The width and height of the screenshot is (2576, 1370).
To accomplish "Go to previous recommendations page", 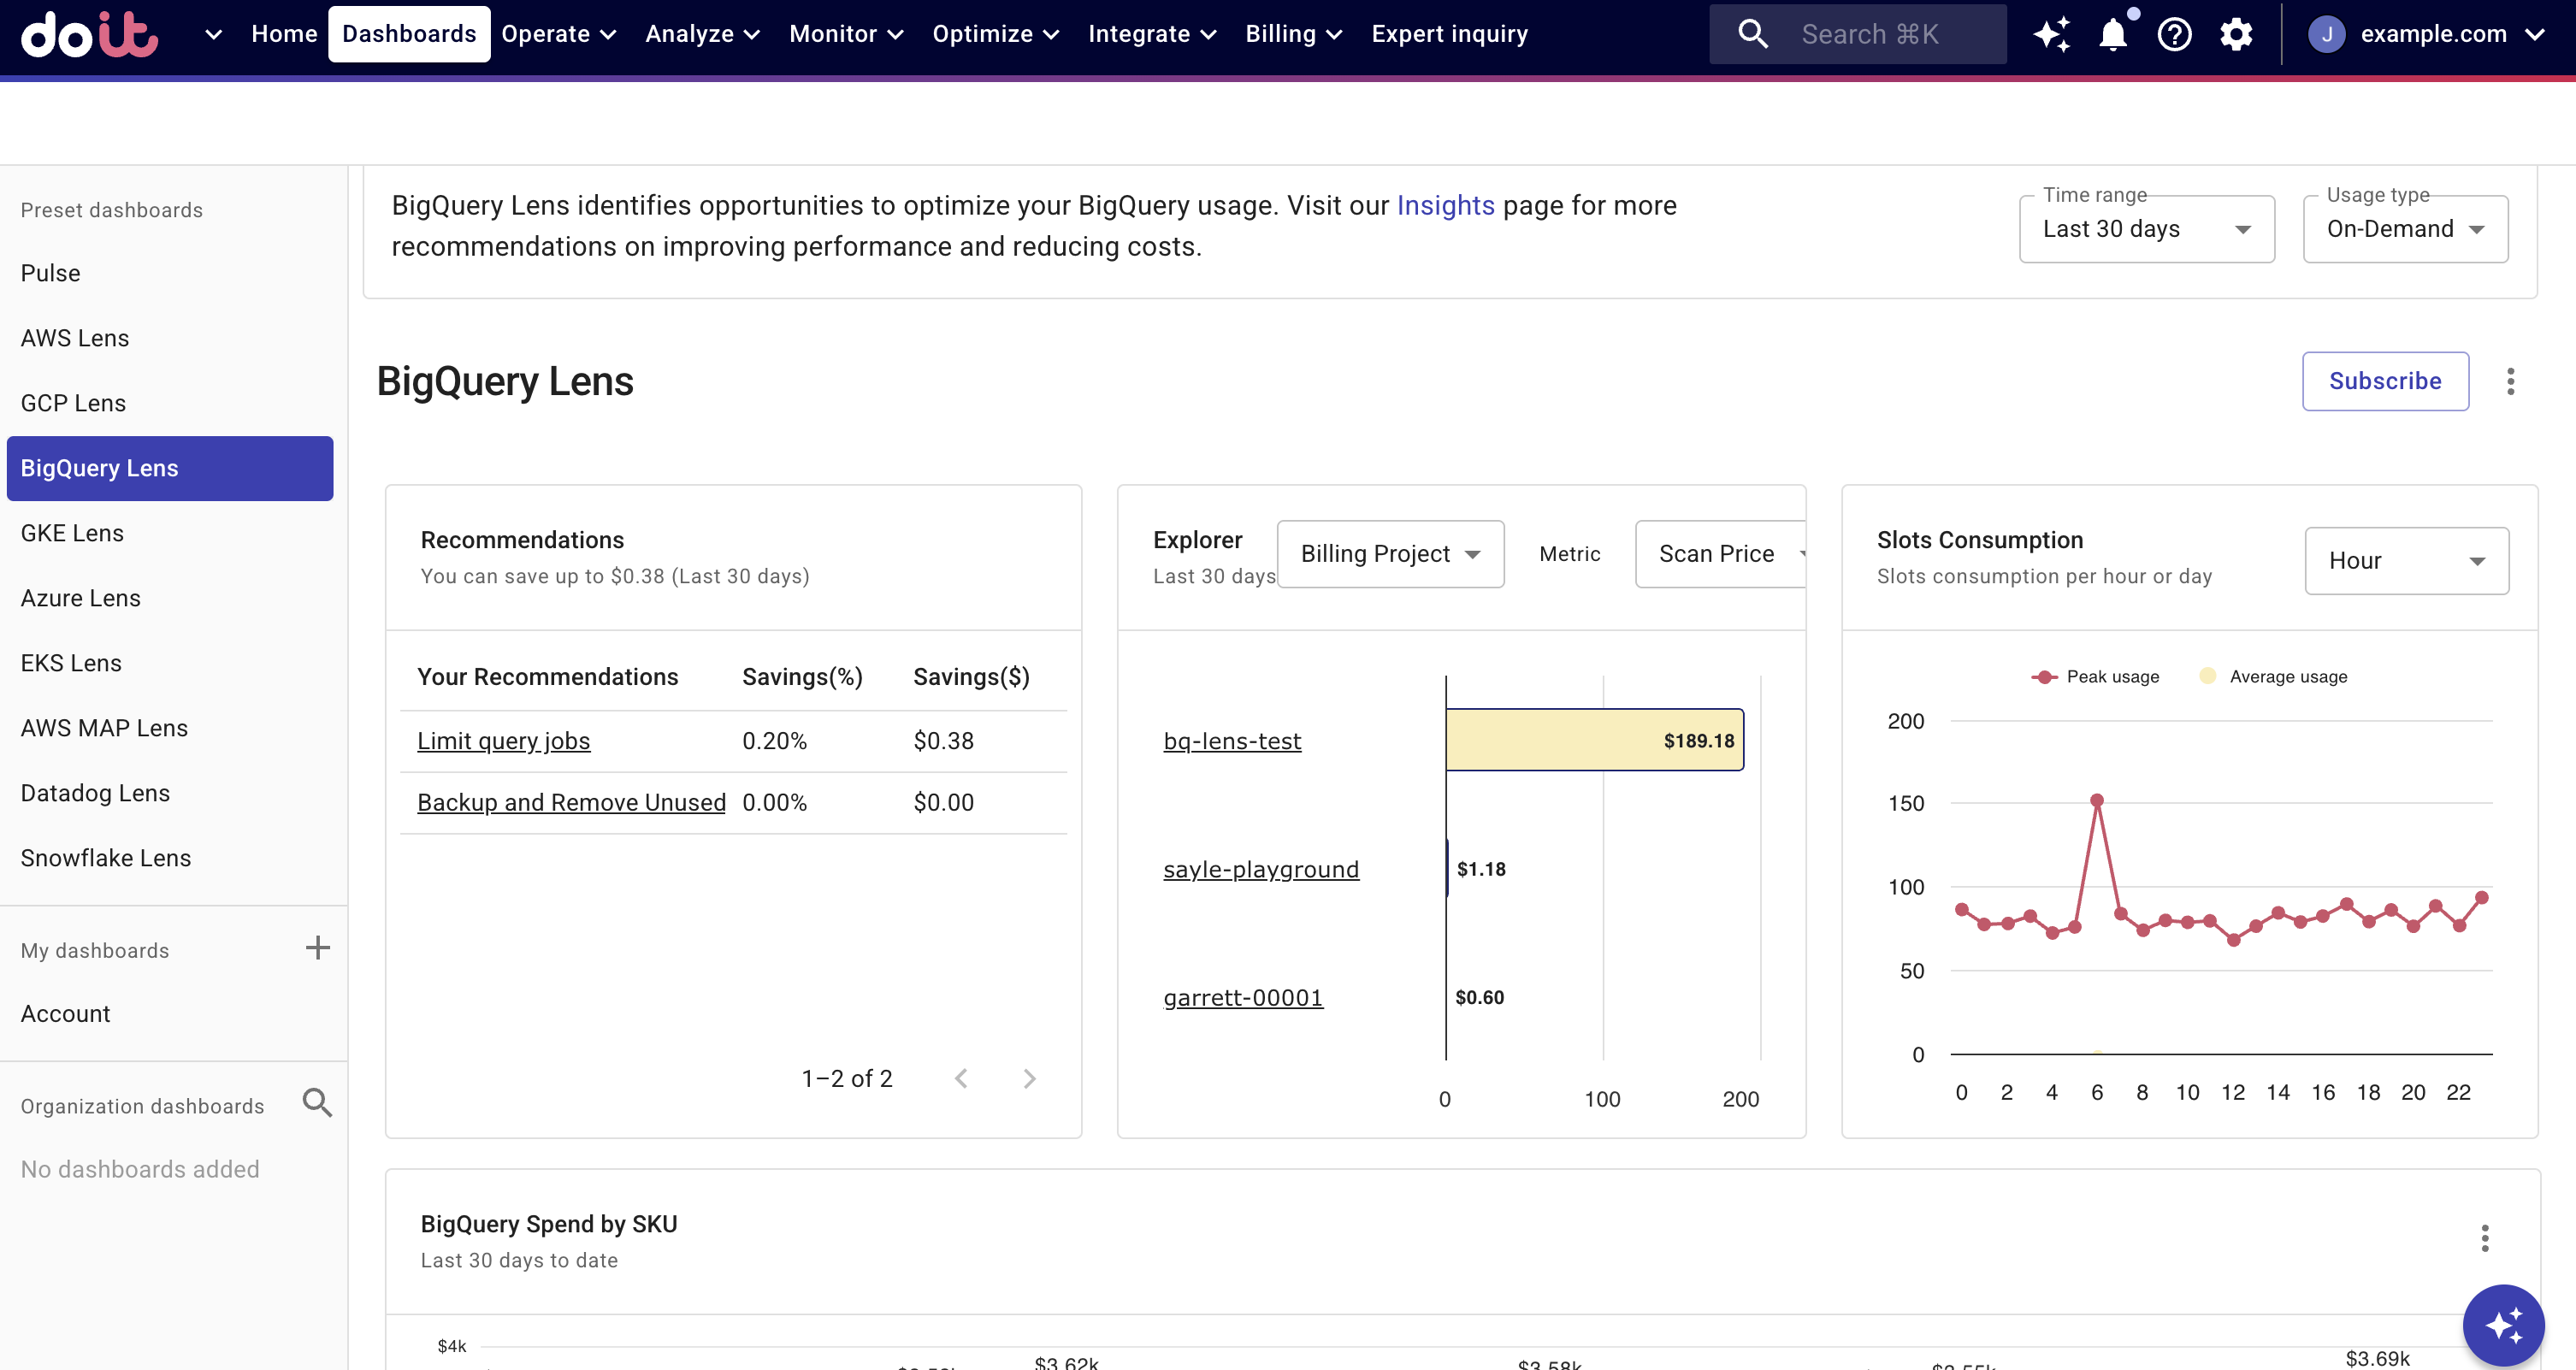I will [961, 1078].
